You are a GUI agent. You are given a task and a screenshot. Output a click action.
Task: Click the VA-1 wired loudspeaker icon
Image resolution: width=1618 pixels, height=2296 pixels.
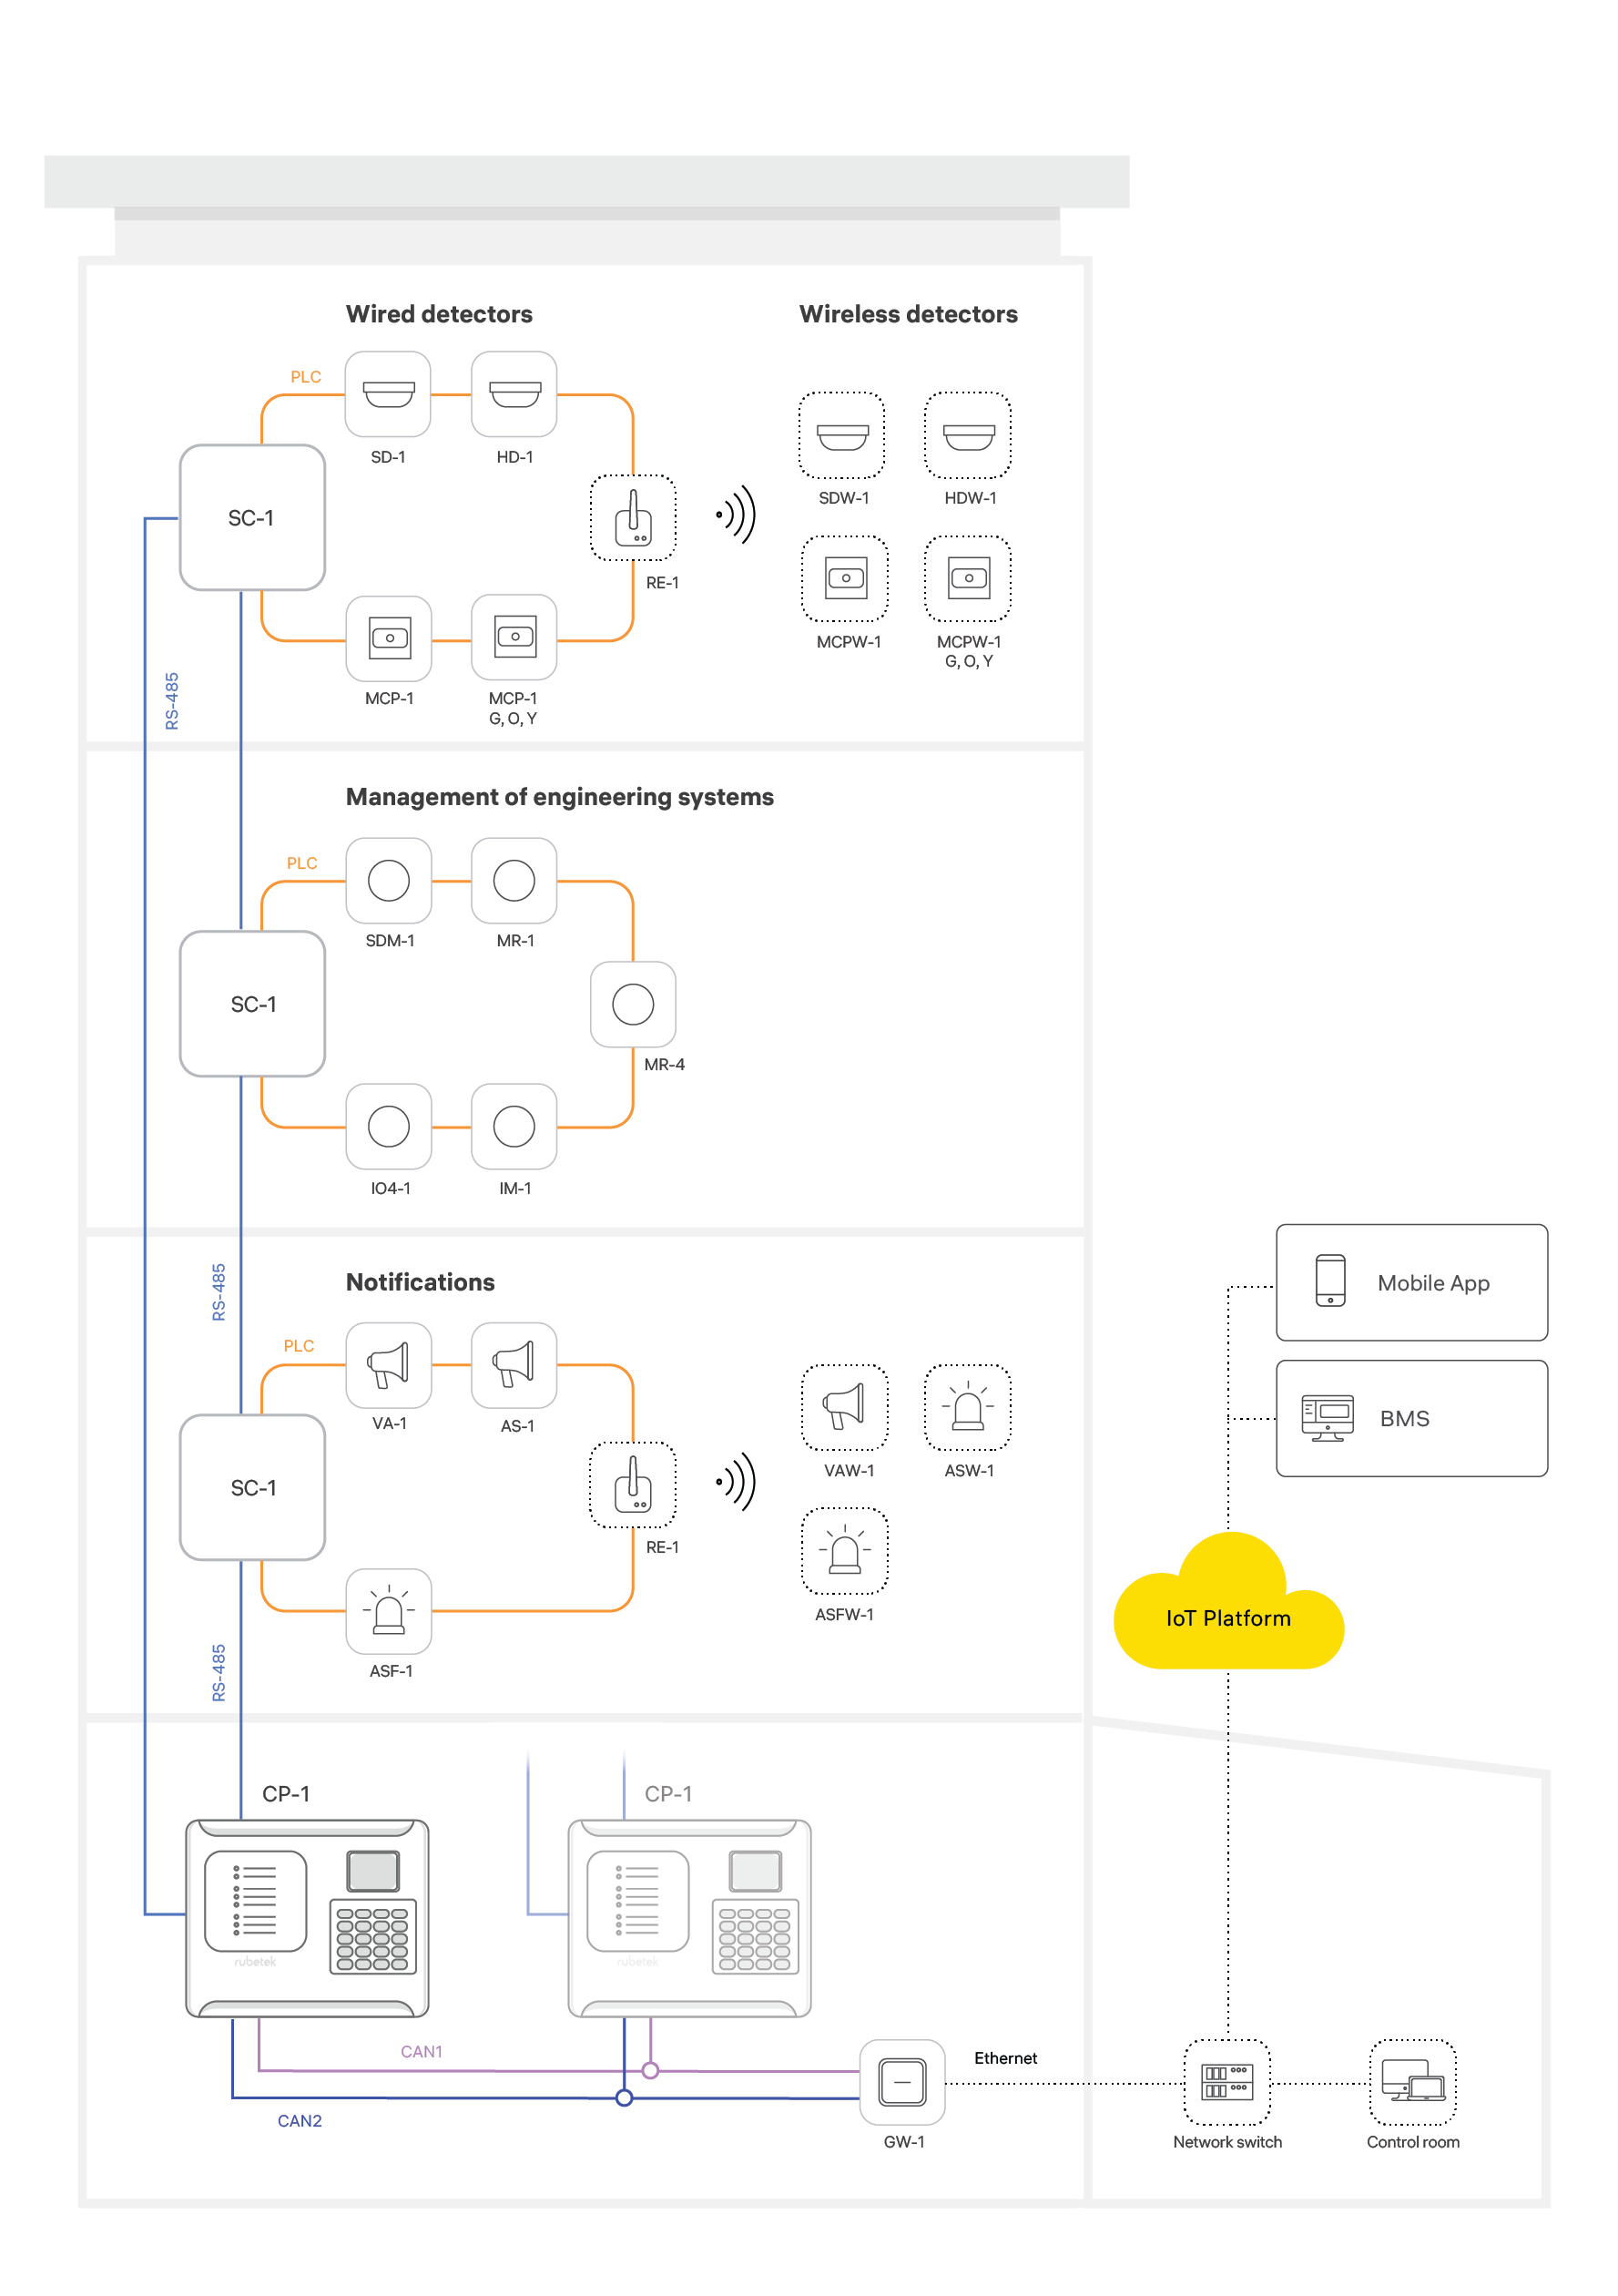point(388,1365)
